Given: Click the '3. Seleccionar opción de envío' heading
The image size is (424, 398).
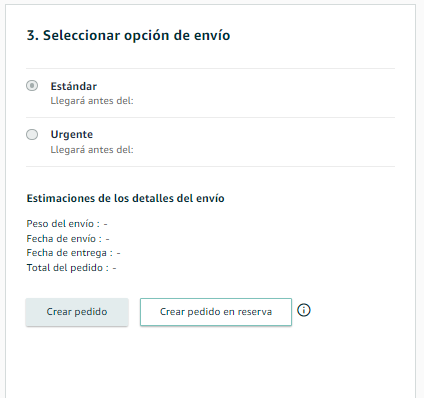Looking at the screenshot, I should click(x=128, y=35).
